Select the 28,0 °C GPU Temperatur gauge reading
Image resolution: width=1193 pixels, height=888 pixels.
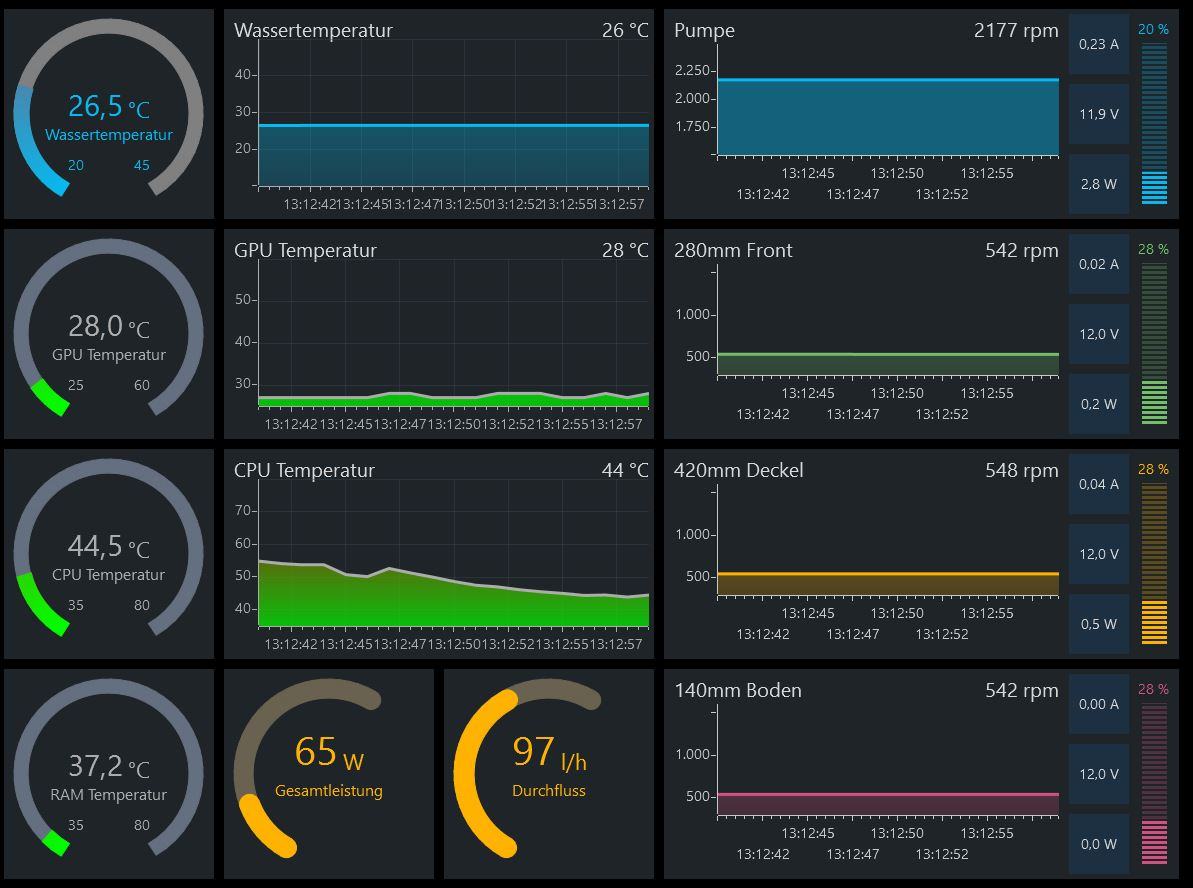[x=109, y=326]
